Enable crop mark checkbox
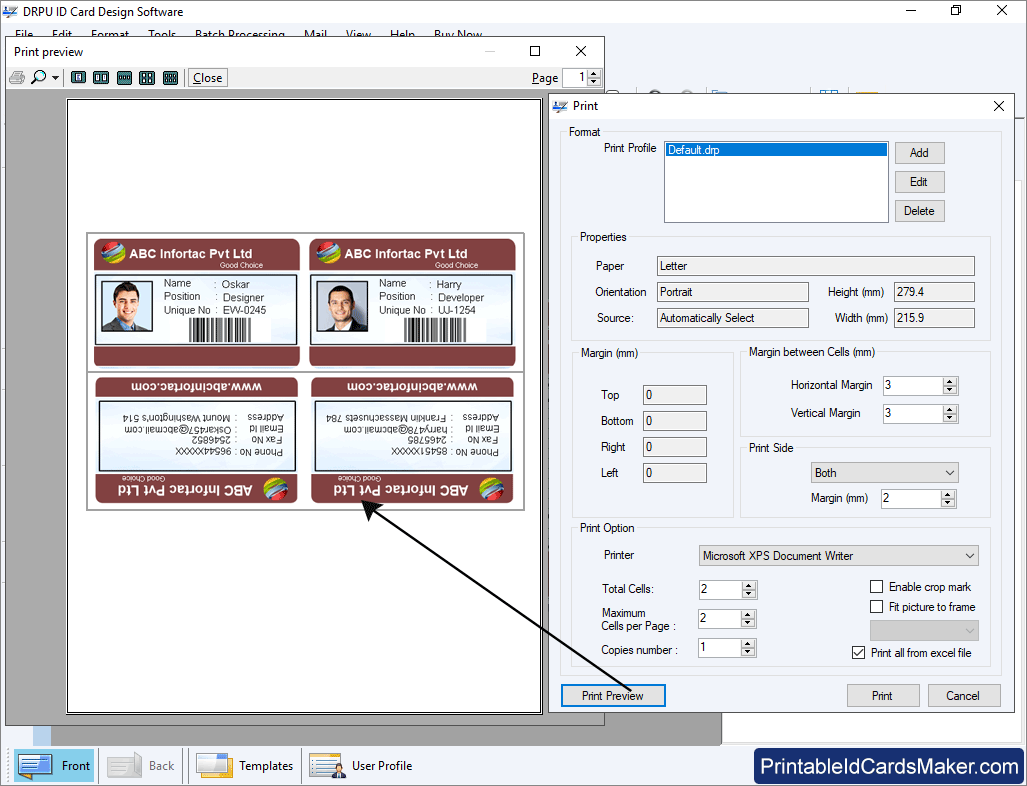Viewport: 1027px width, 786px height. (877, 587)
